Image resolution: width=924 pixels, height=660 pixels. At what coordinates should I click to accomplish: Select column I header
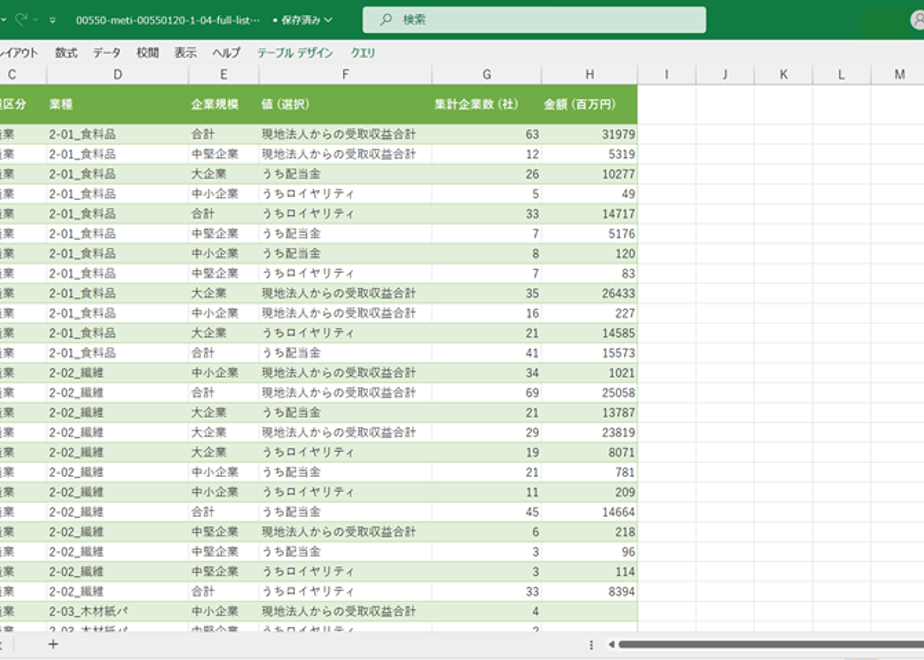coord(666,75)
